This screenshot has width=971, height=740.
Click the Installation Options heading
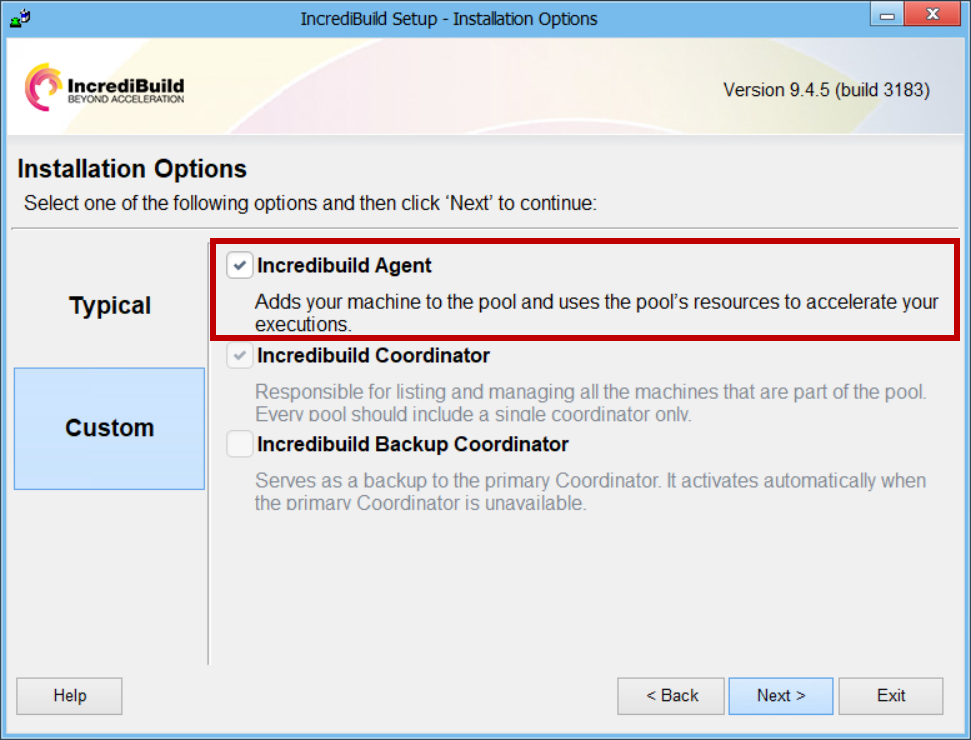tap(132, 169)
